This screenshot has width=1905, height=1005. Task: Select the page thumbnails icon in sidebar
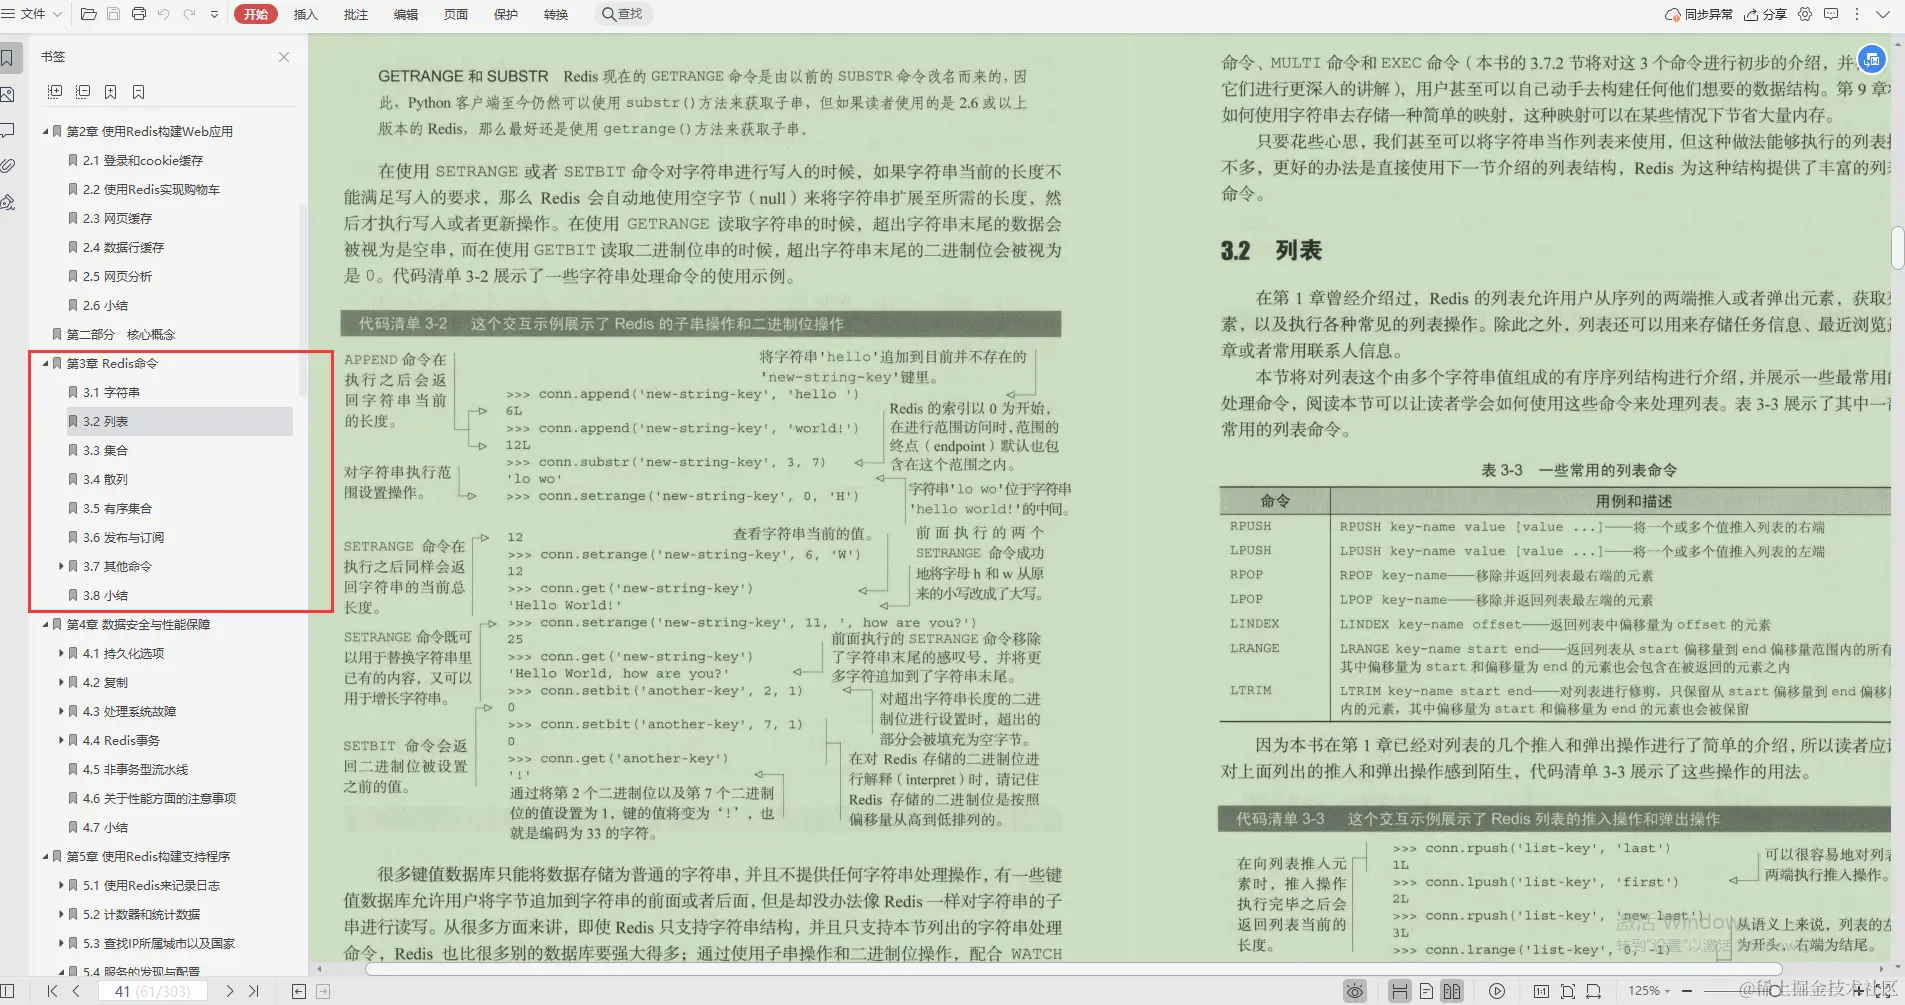tap(10, 94)
